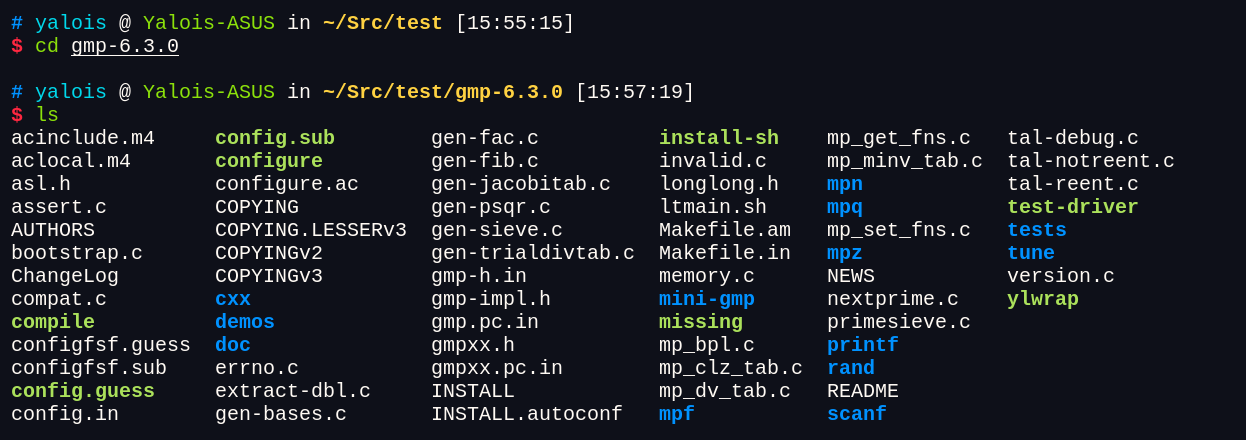Select the ChangeLog file entry
1246x440 pixels.
[x=64, y=276]
